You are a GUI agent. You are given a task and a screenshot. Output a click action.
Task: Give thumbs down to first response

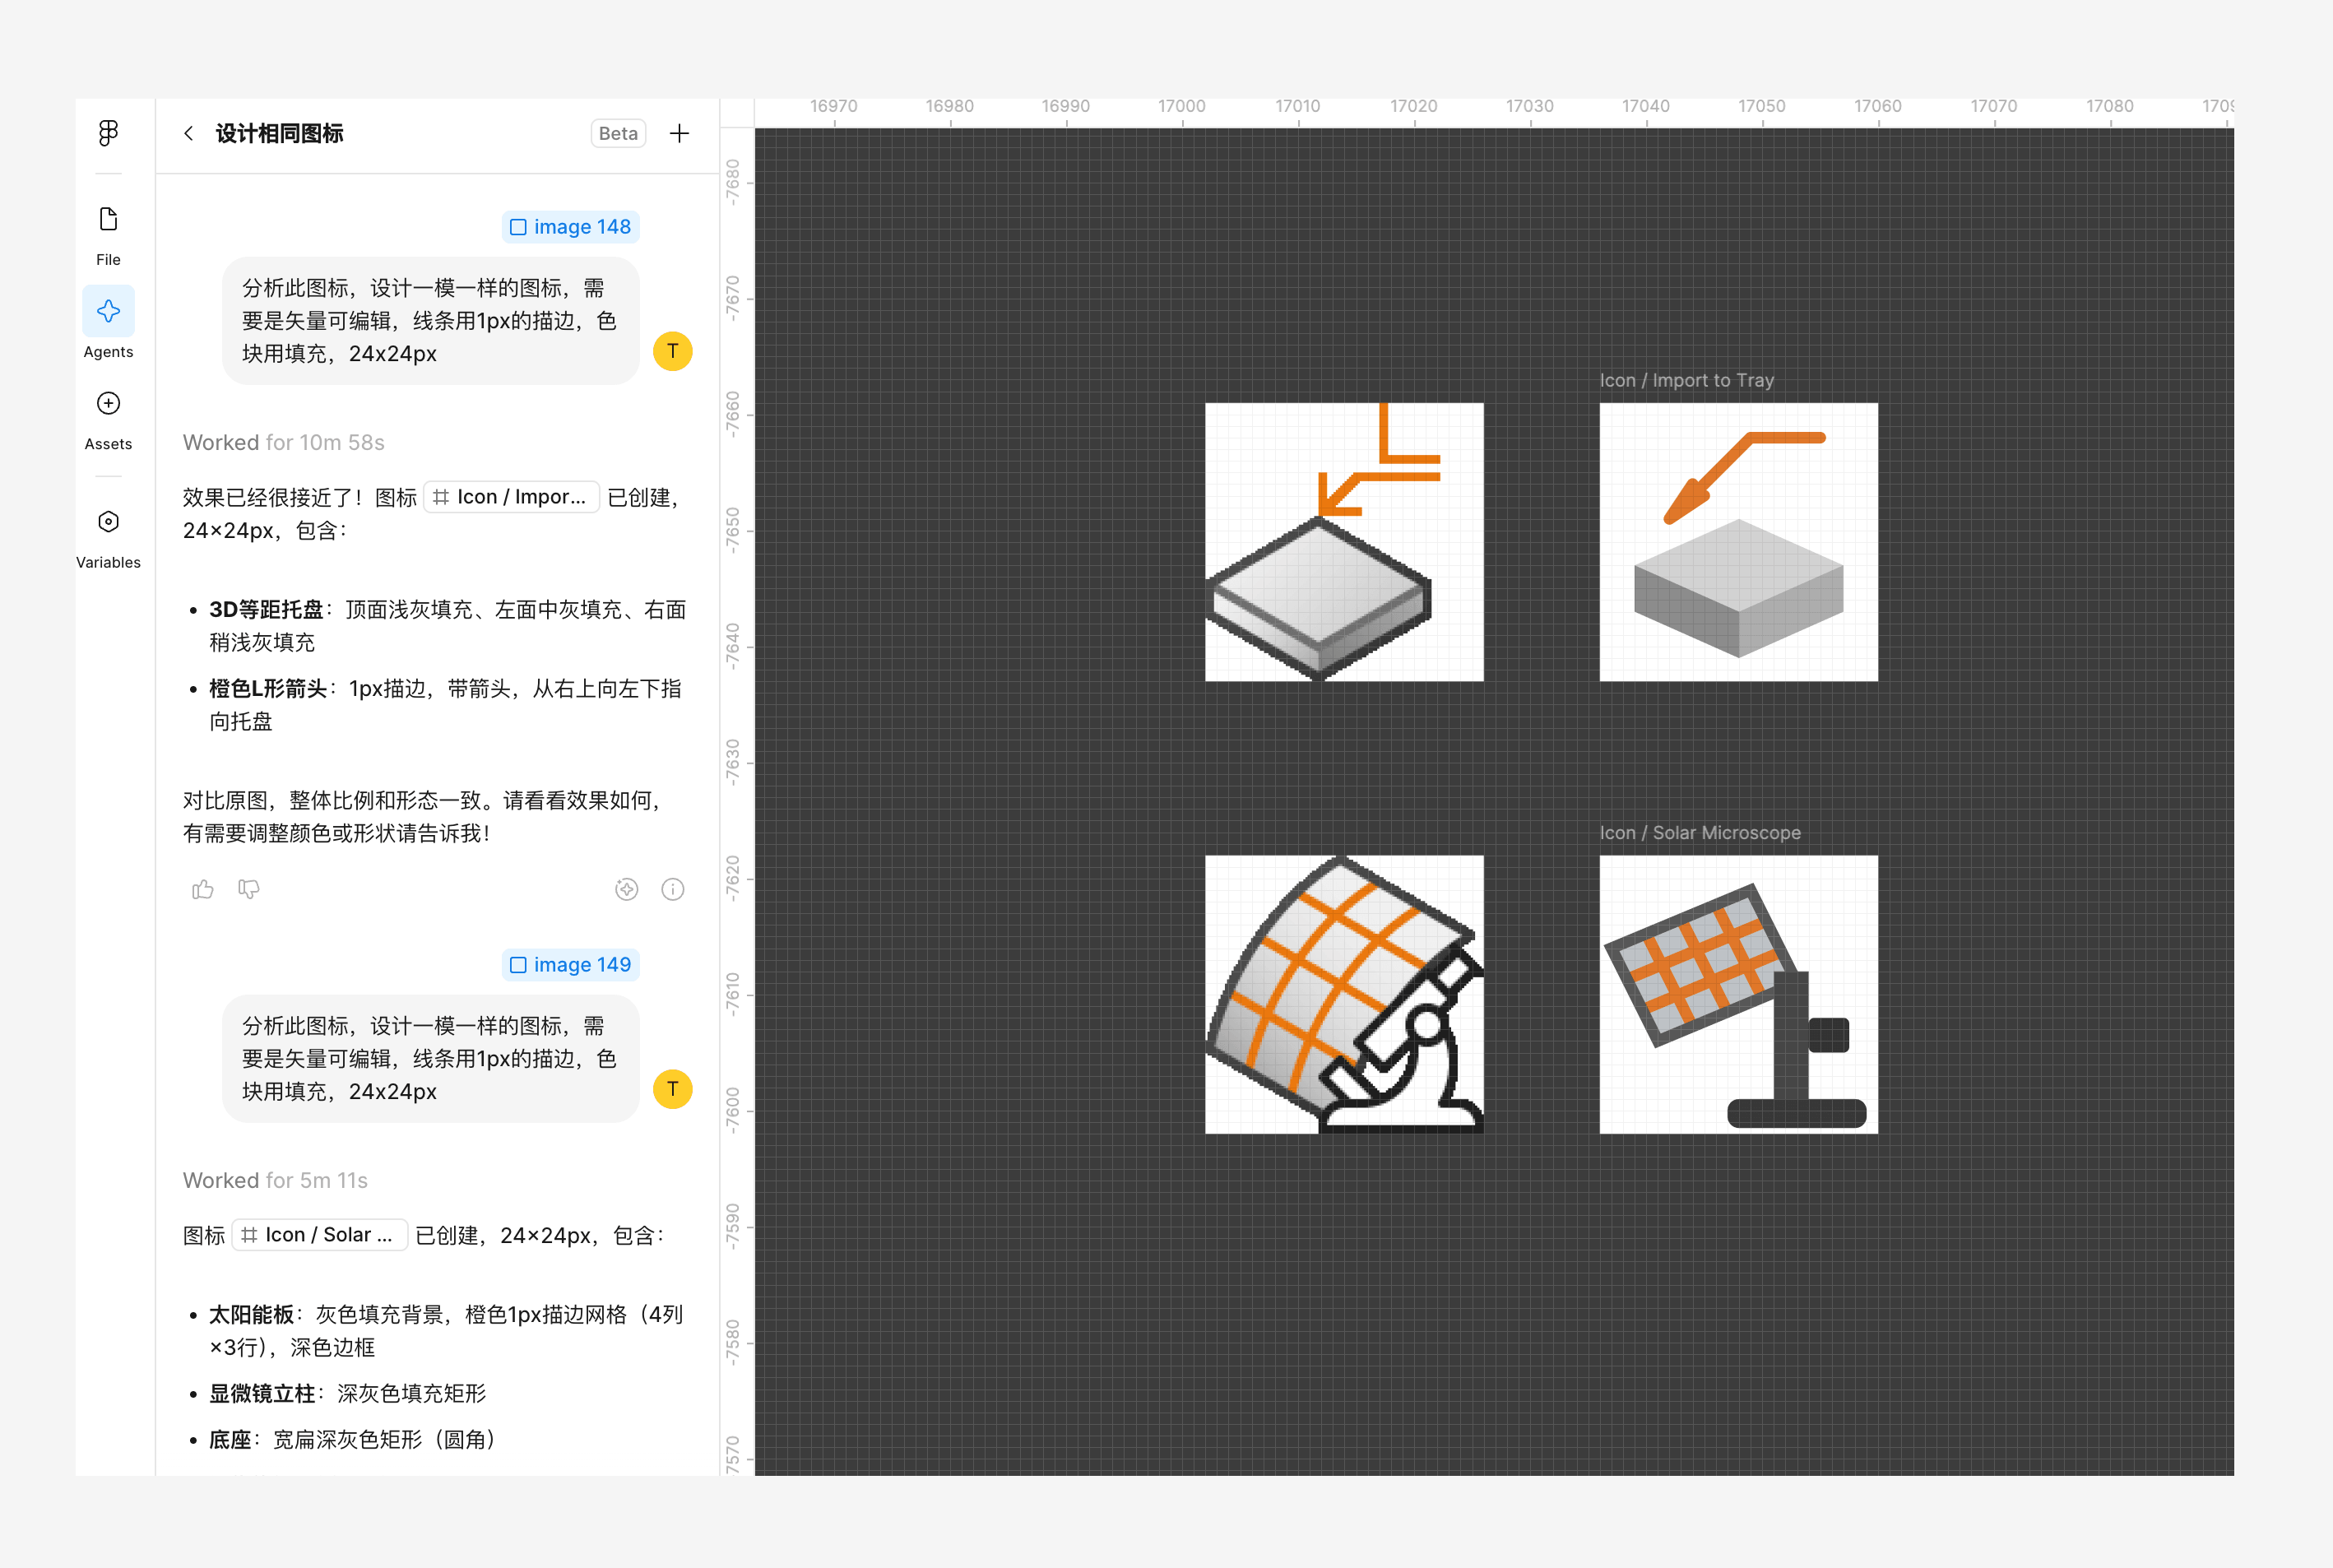click(x=249, y=889)
